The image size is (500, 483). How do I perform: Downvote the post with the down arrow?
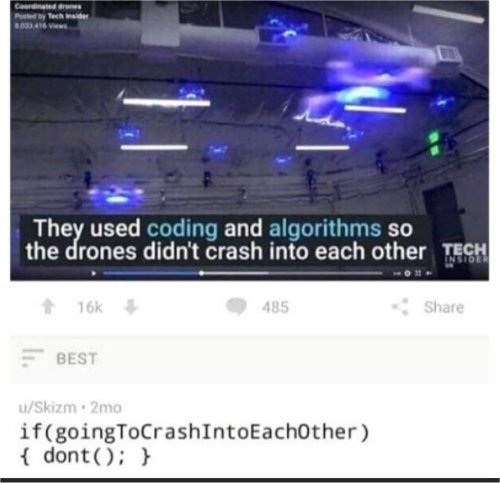click(131, 307)
